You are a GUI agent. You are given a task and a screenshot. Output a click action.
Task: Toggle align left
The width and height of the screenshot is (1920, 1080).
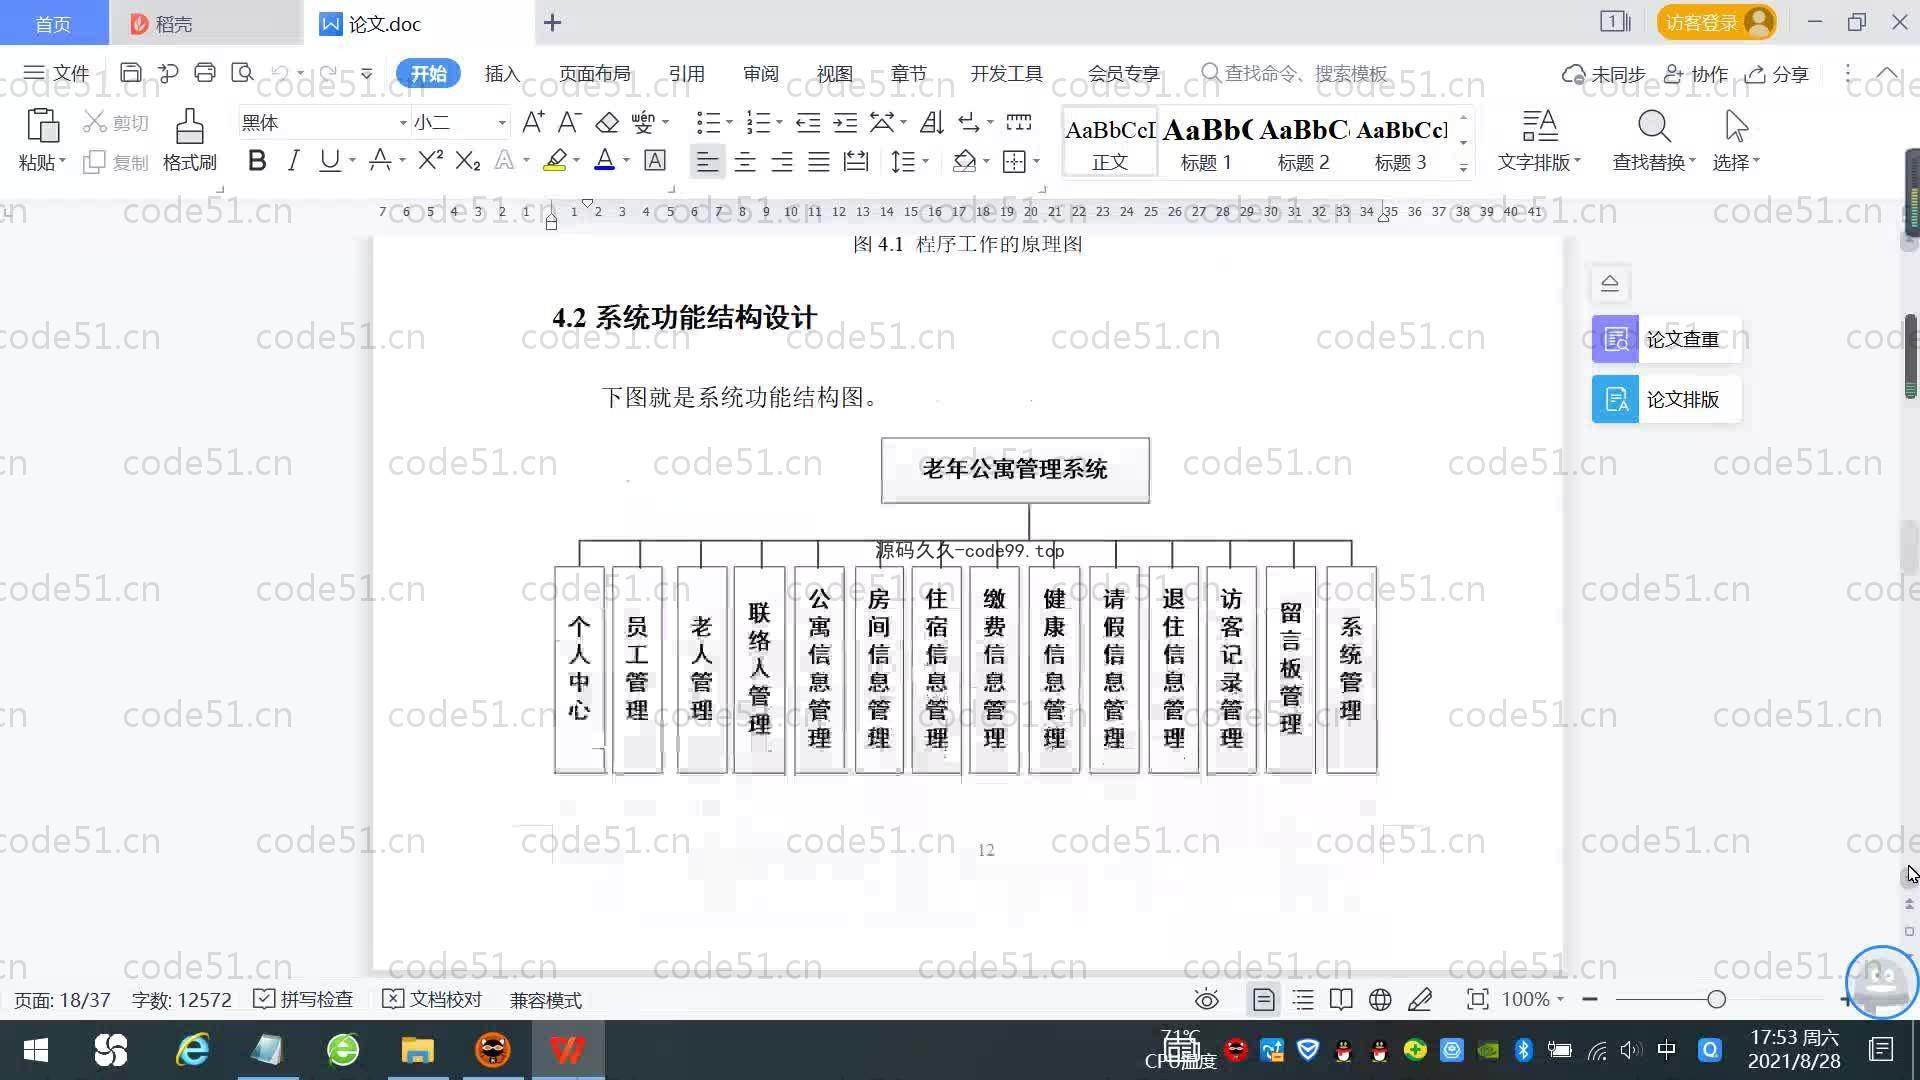point(707,161)
